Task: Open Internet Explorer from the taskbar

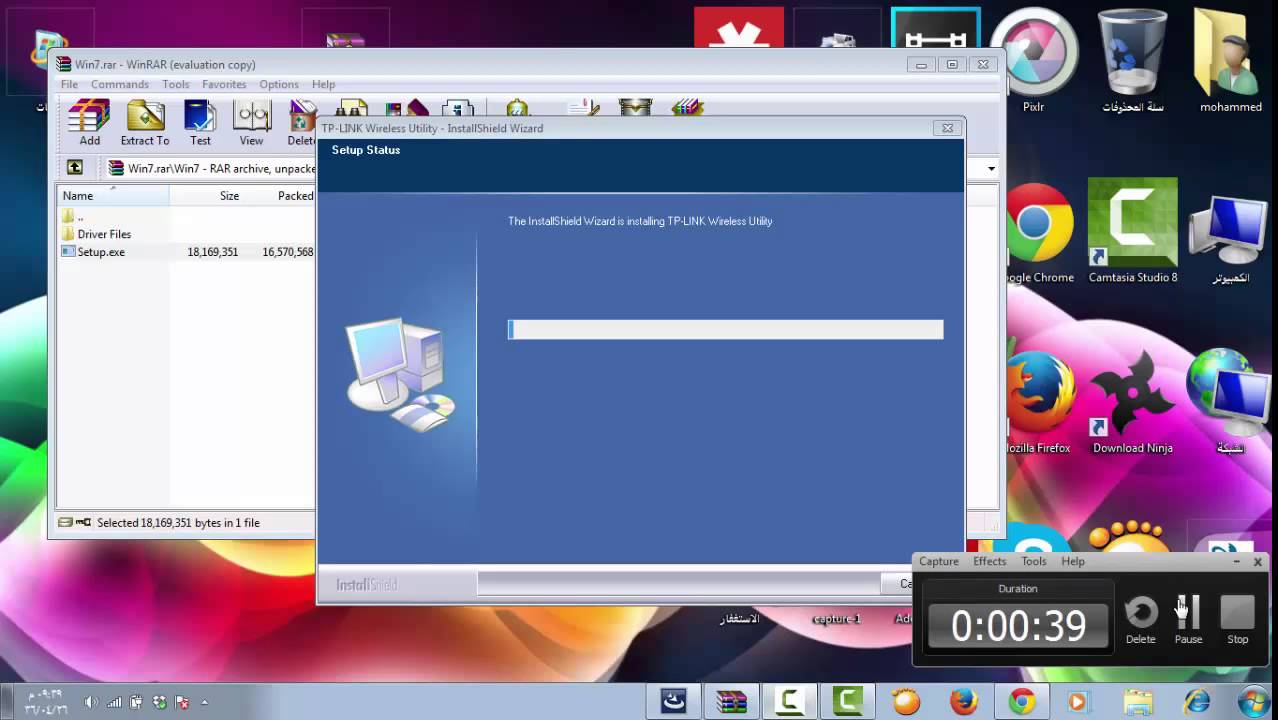Action: click(x=1196, y=701)
